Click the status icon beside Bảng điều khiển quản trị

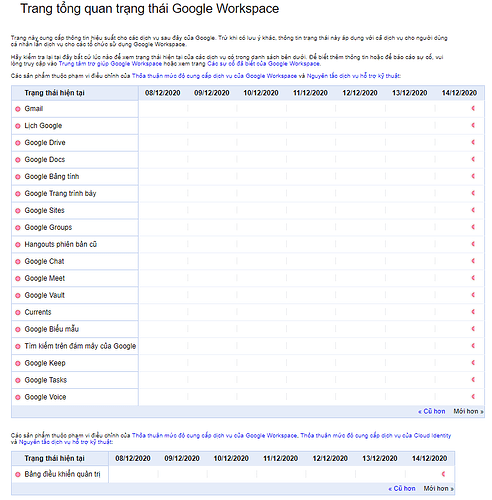click(x=18, y=475)
